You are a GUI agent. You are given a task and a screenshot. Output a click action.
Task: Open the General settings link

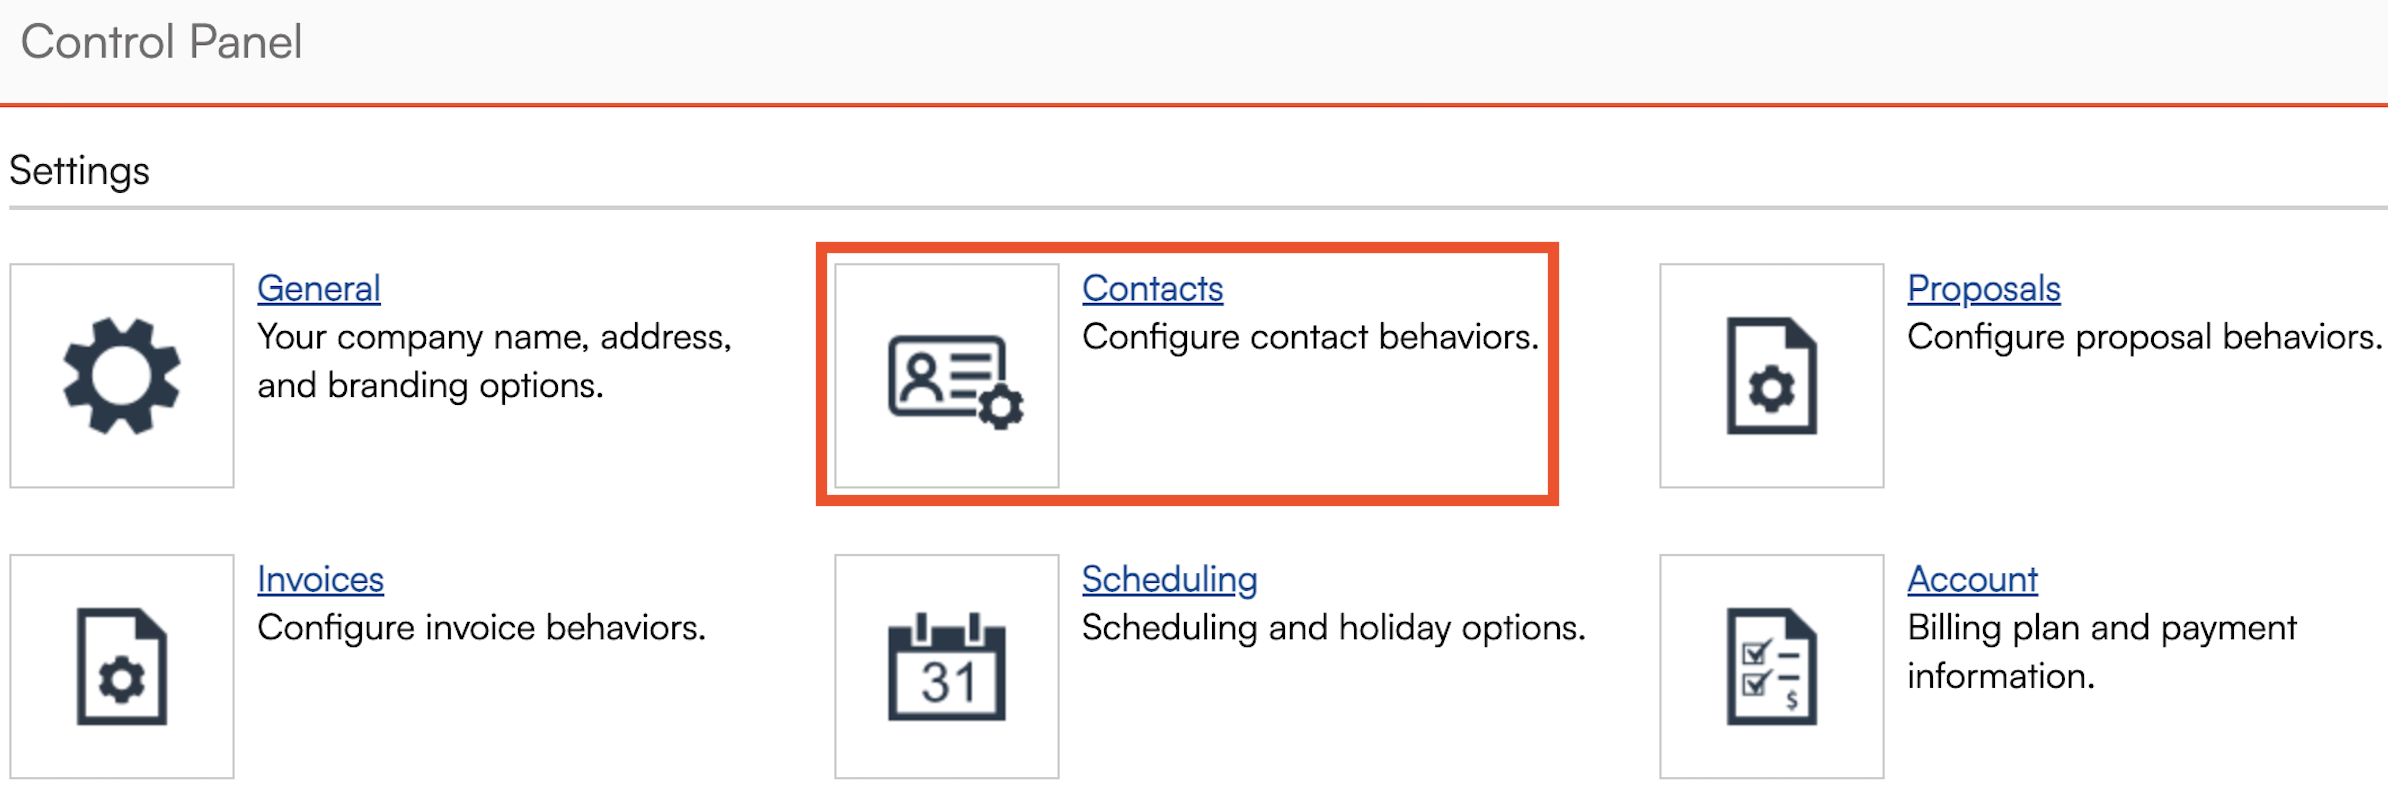pos(319,288)
